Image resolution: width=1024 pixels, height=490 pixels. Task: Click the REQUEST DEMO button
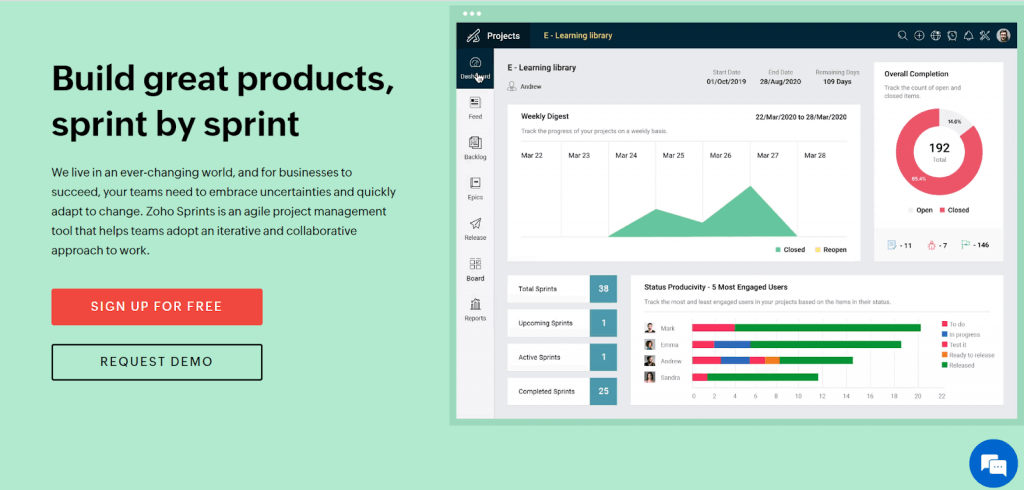pyautogui.click(x=157, y=362)
